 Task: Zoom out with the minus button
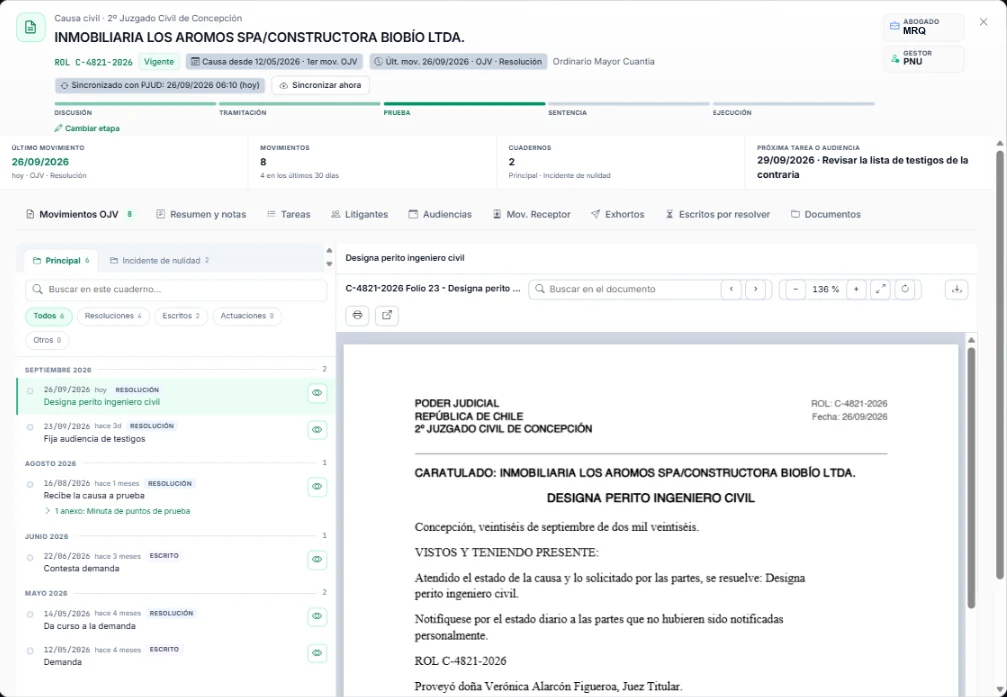point(795,289)
